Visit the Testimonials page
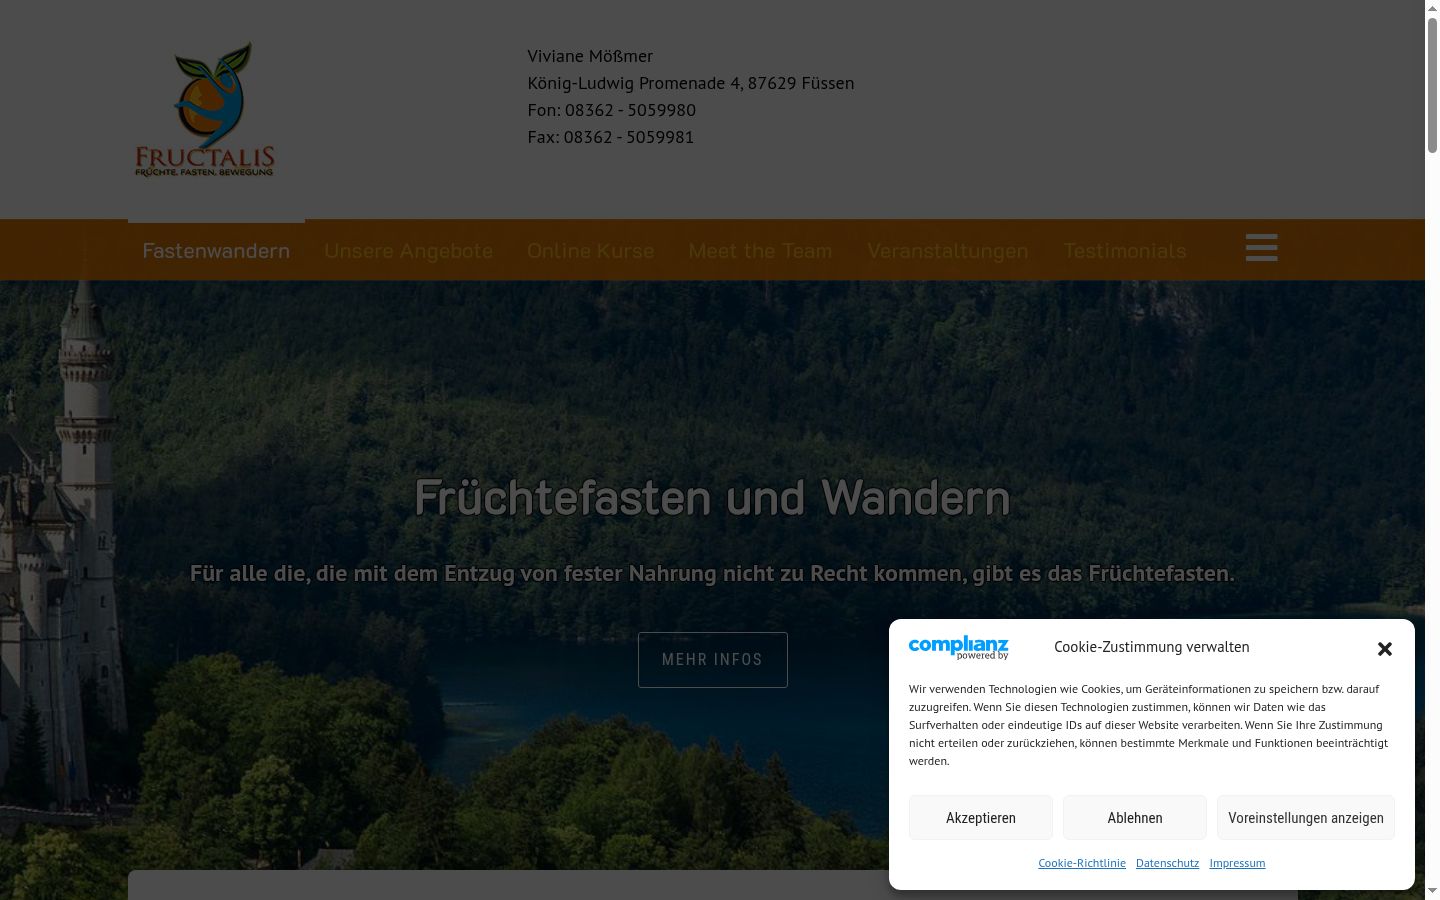 [x=1124, y=250]
